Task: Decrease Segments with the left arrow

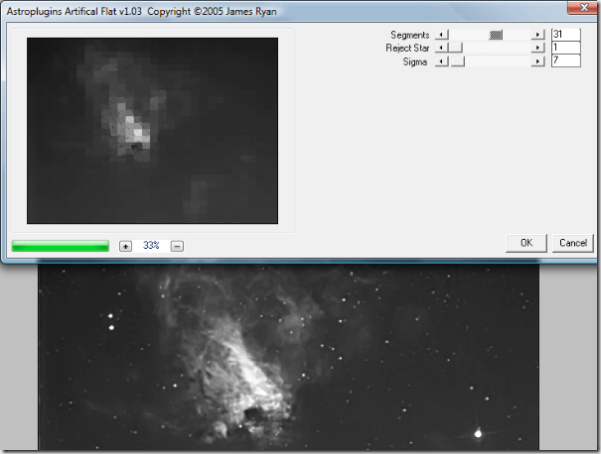Action: pos(441,34)
